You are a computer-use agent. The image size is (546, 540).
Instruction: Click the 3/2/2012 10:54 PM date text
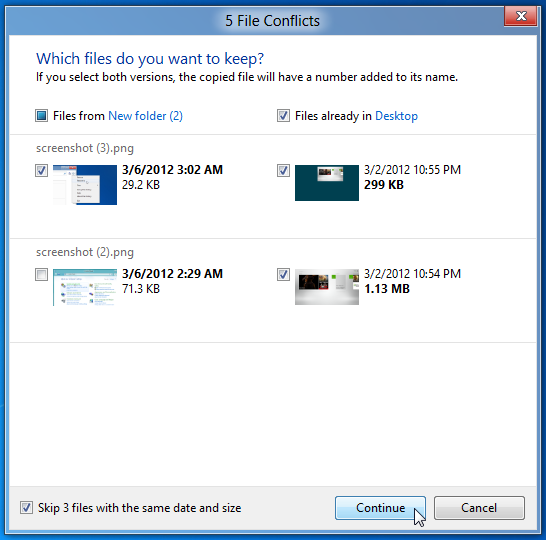(412, 274)
